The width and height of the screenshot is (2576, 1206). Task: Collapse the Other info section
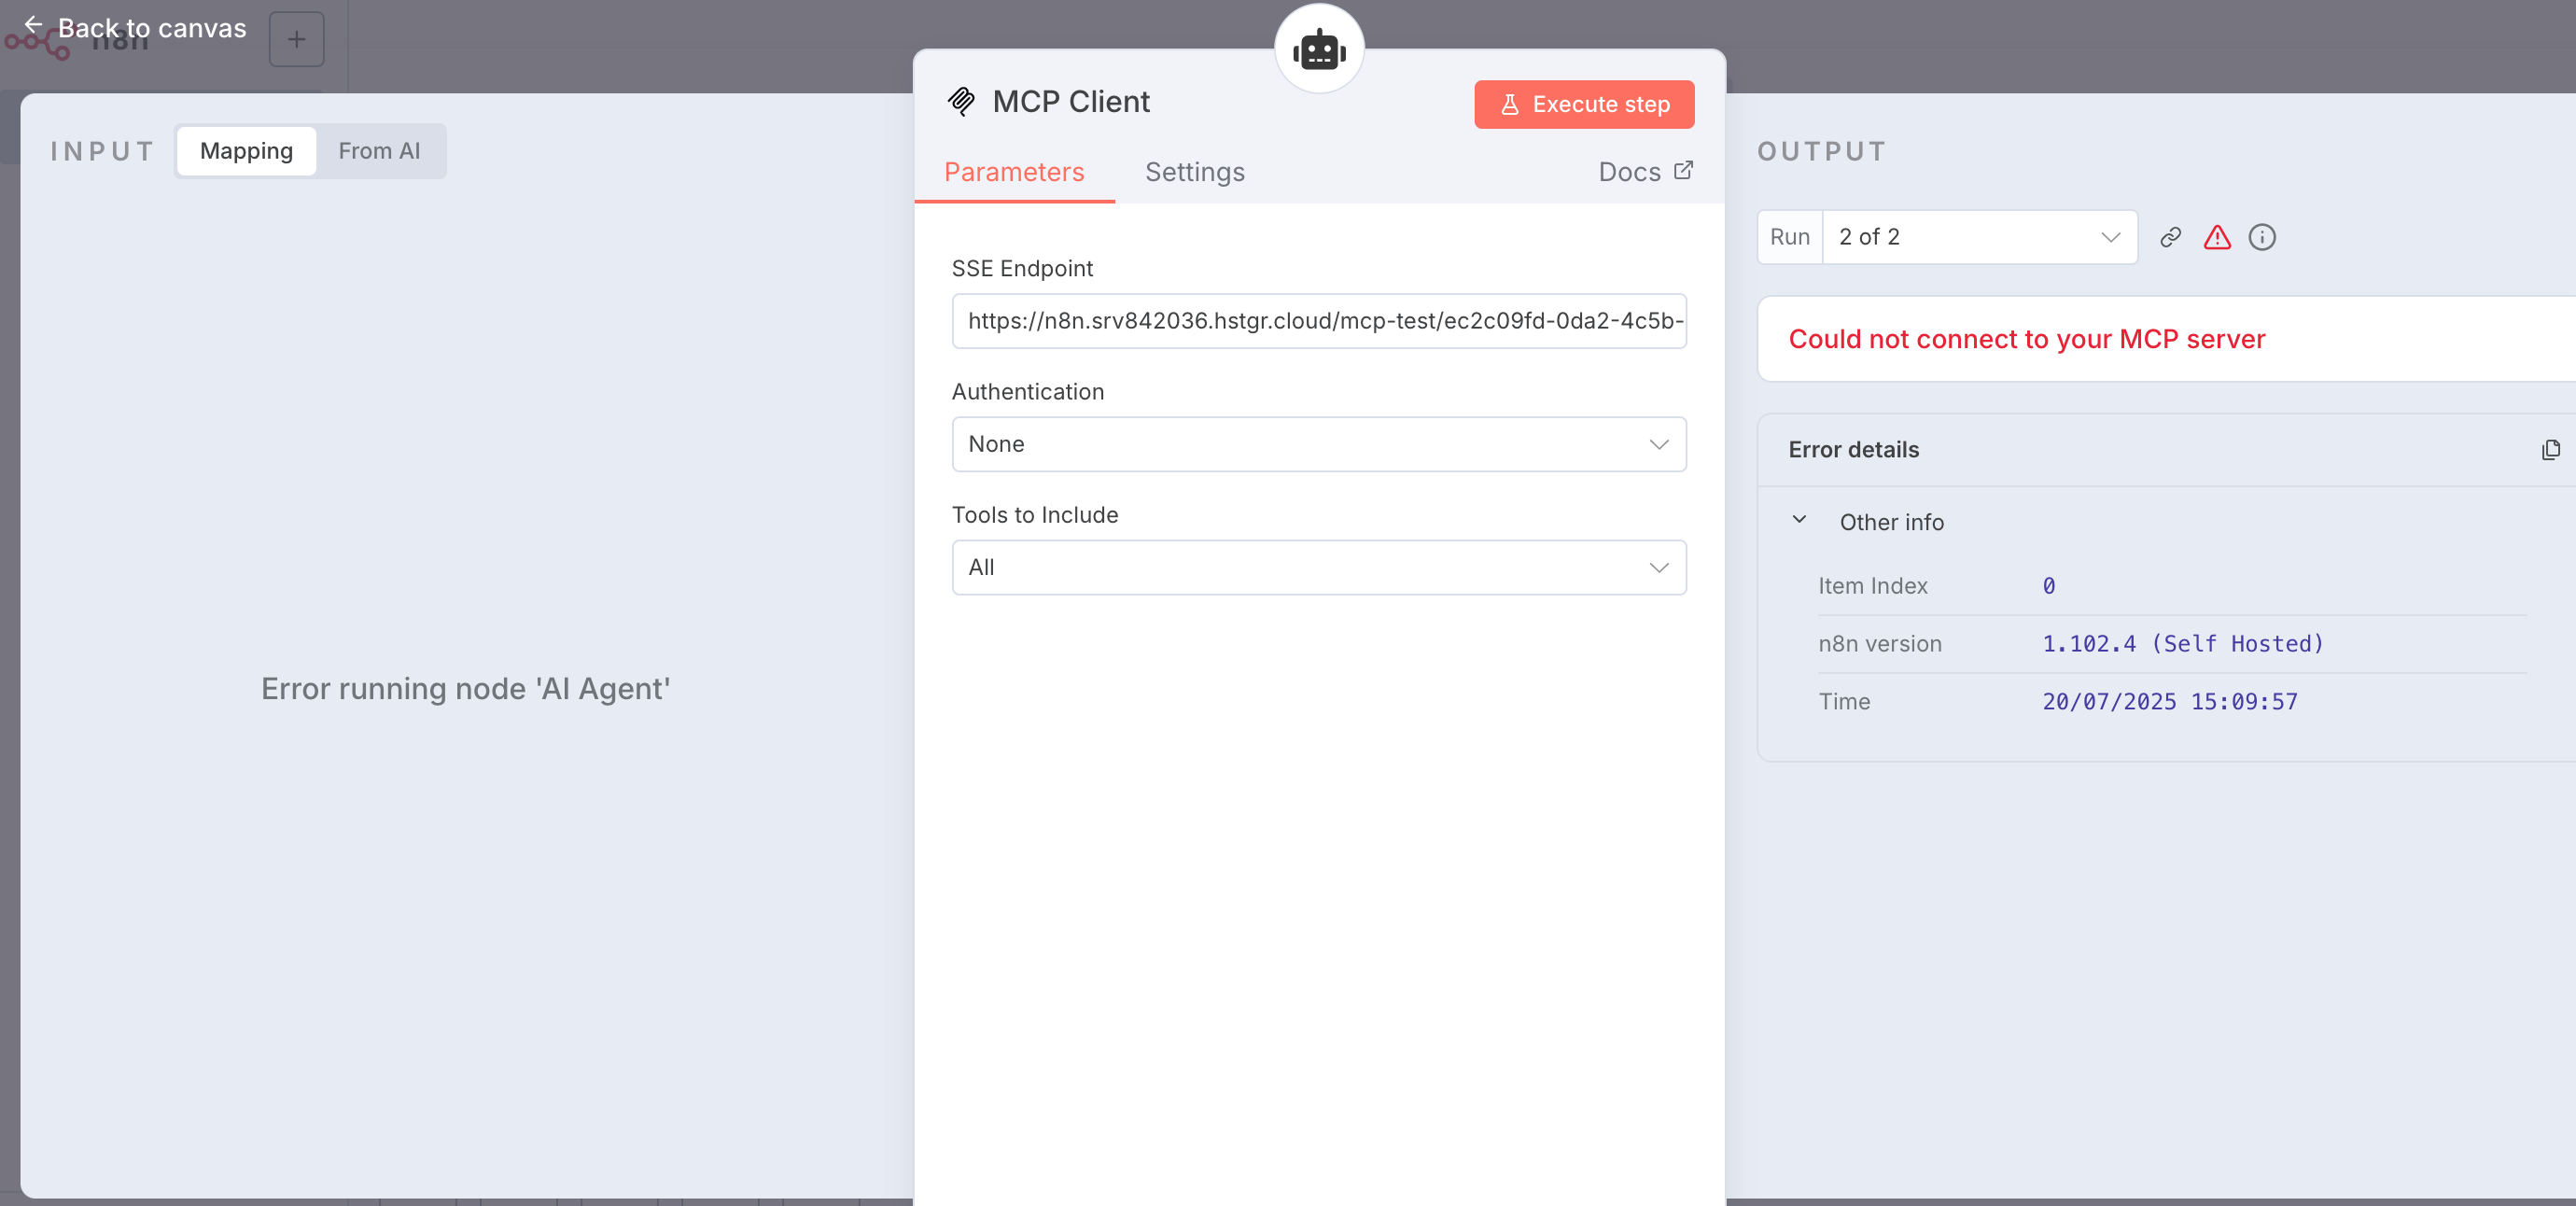pyautogui.click(x=1799, y=520)
